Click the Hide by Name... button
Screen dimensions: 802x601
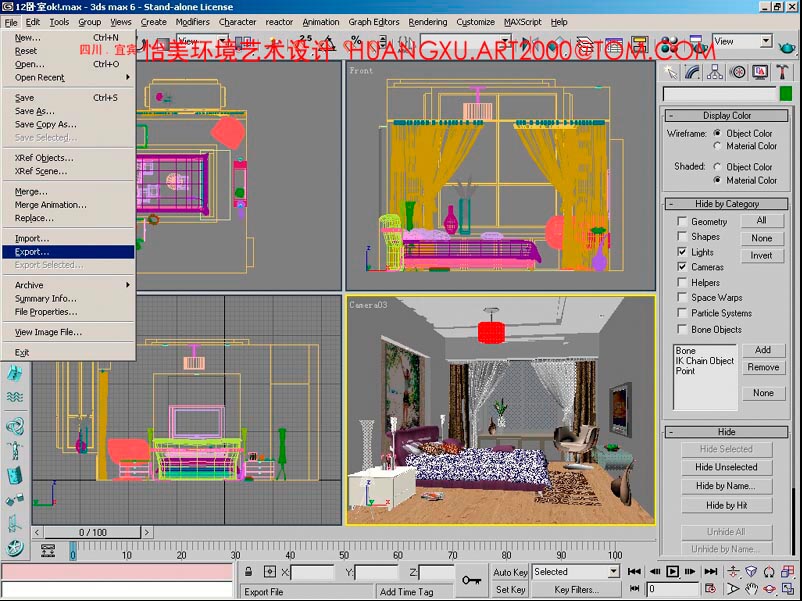pyautogui.click(x=726, y=486)
